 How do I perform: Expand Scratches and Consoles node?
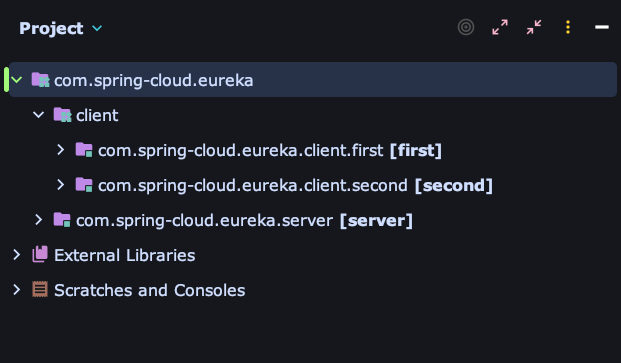tap(17, 290)
